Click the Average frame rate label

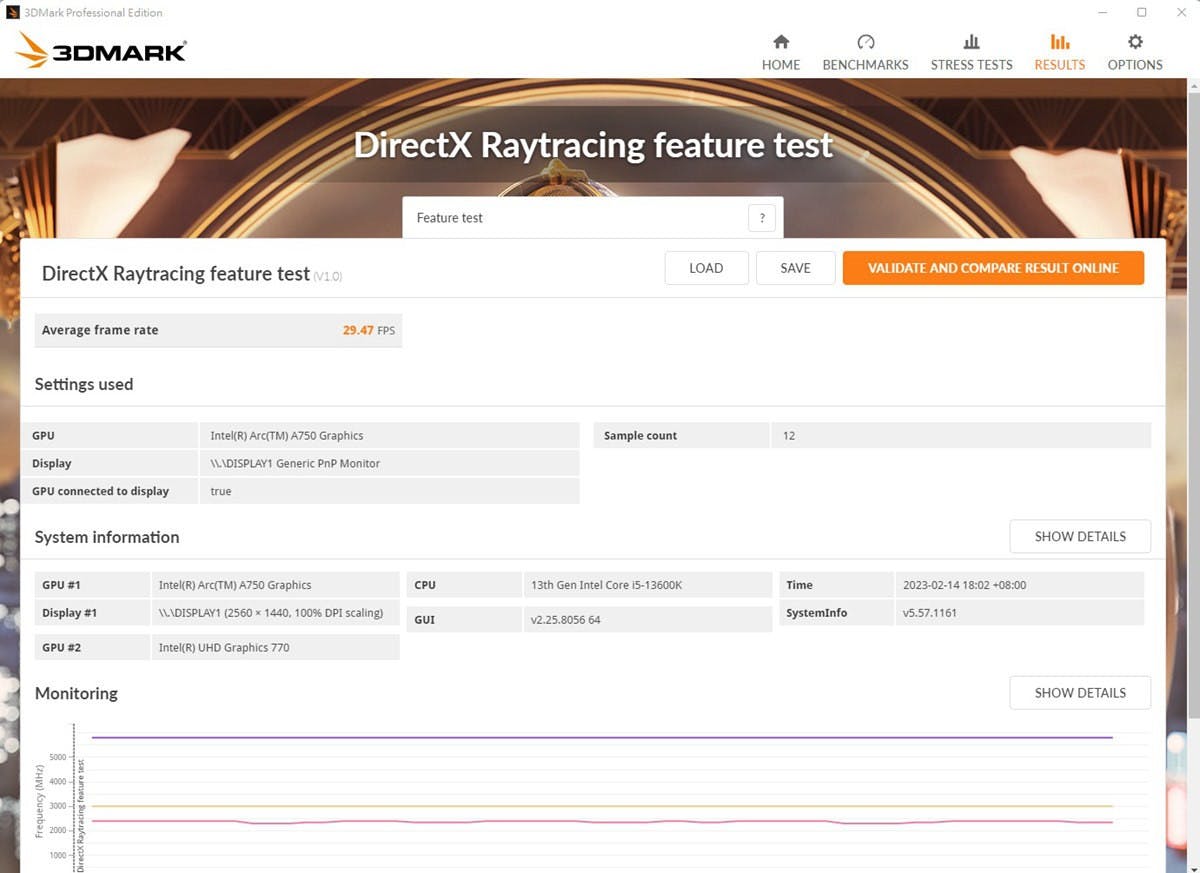point(100,330)
